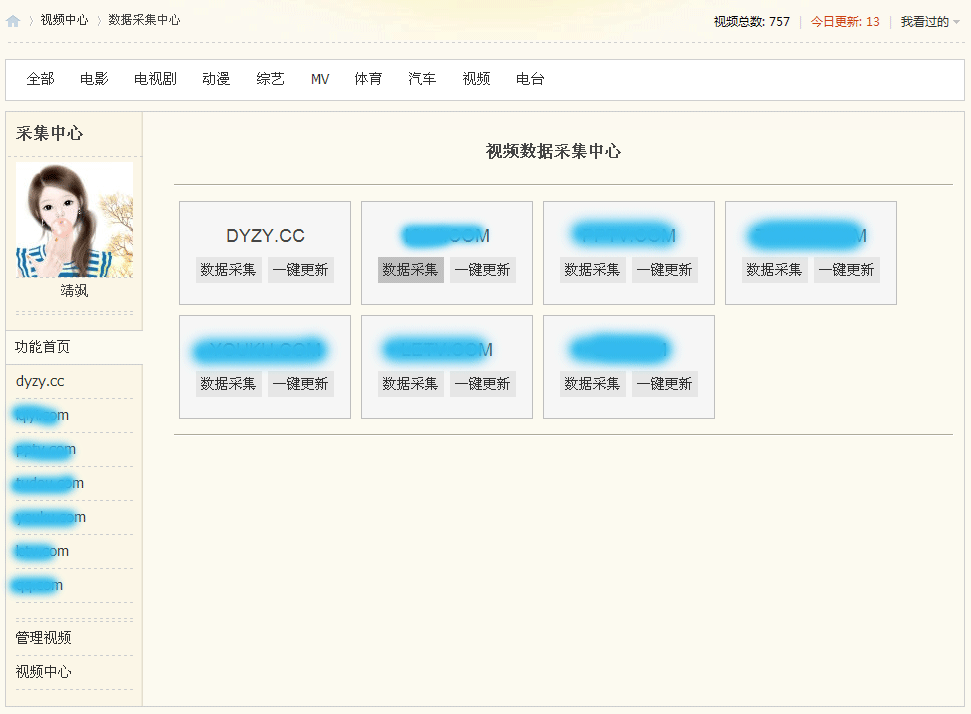Screen dimensions: 971x714
Task: Select the 视频 category tab
Action: coord(476,79)
